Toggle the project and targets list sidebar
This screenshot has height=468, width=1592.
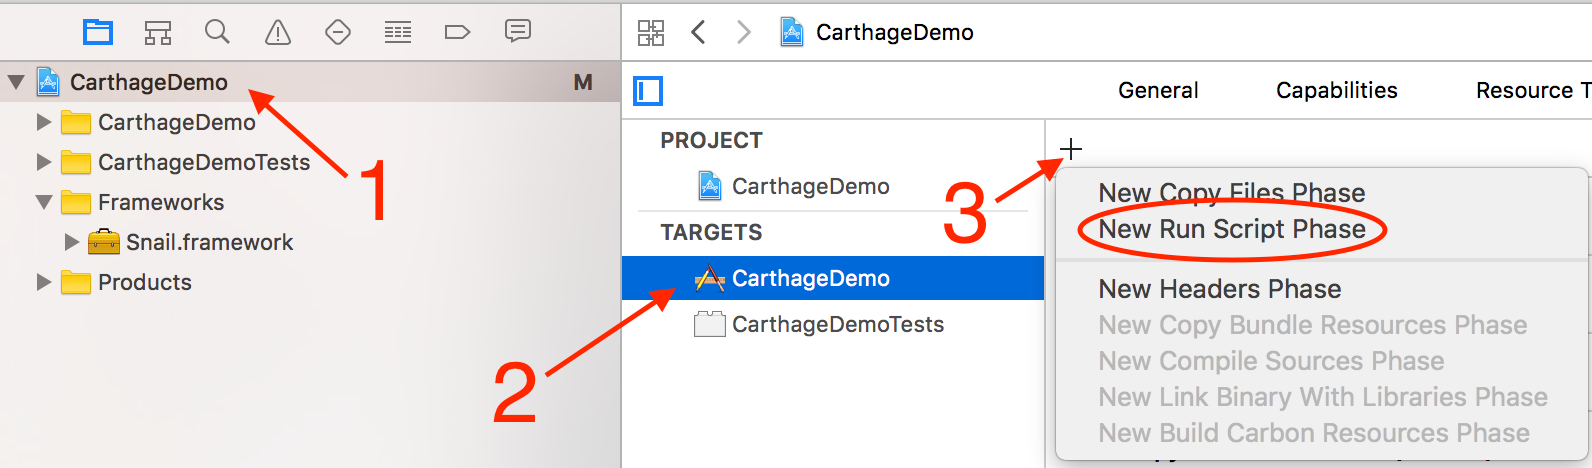point(648,91)
